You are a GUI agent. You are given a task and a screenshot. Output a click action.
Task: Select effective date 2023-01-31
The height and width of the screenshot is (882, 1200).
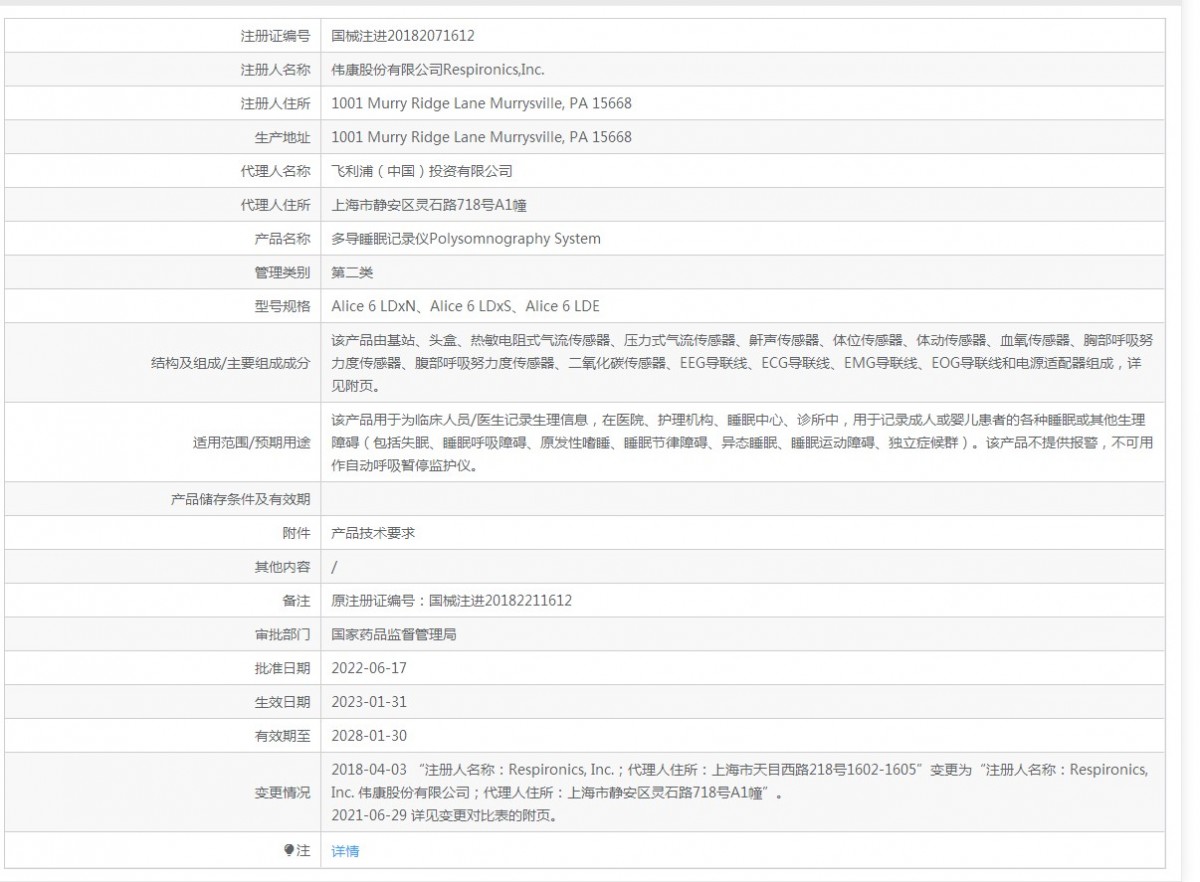369,702
